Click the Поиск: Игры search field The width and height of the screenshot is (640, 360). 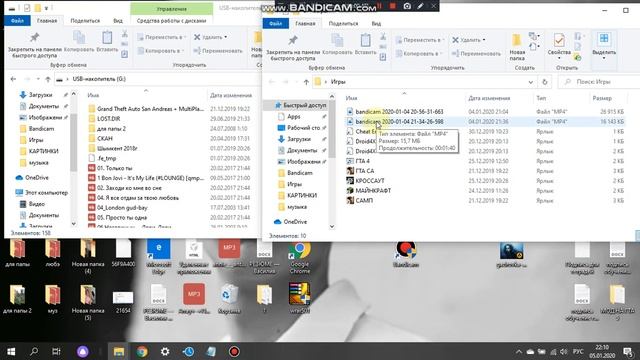(x=600, y=82)
